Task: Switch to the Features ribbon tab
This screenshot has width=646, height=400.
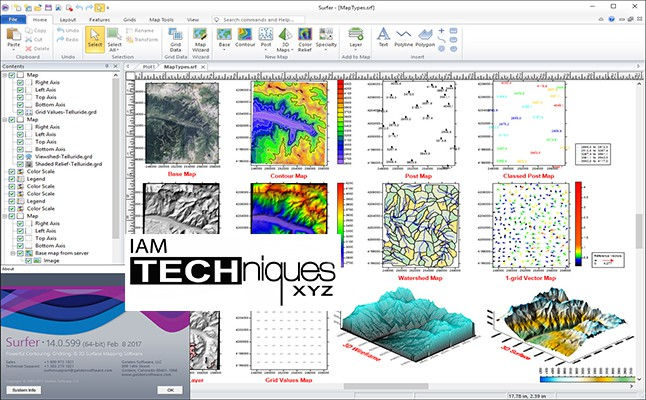Action: tap(100, 19)
